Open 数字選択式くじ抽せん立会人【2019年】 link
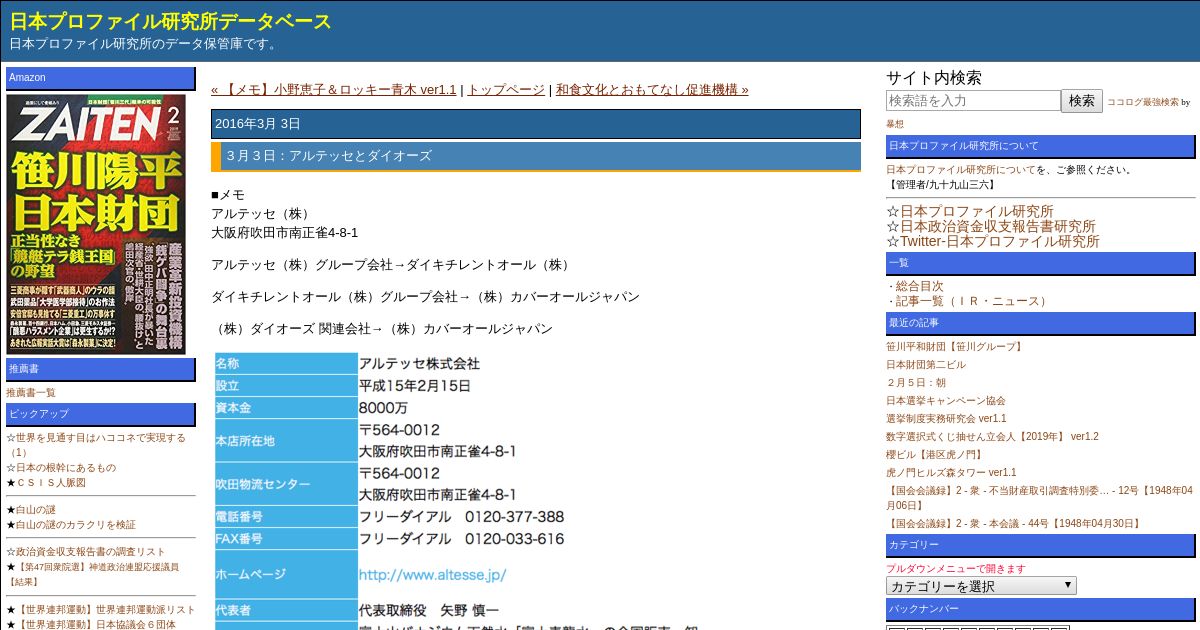 click(992, 437)
